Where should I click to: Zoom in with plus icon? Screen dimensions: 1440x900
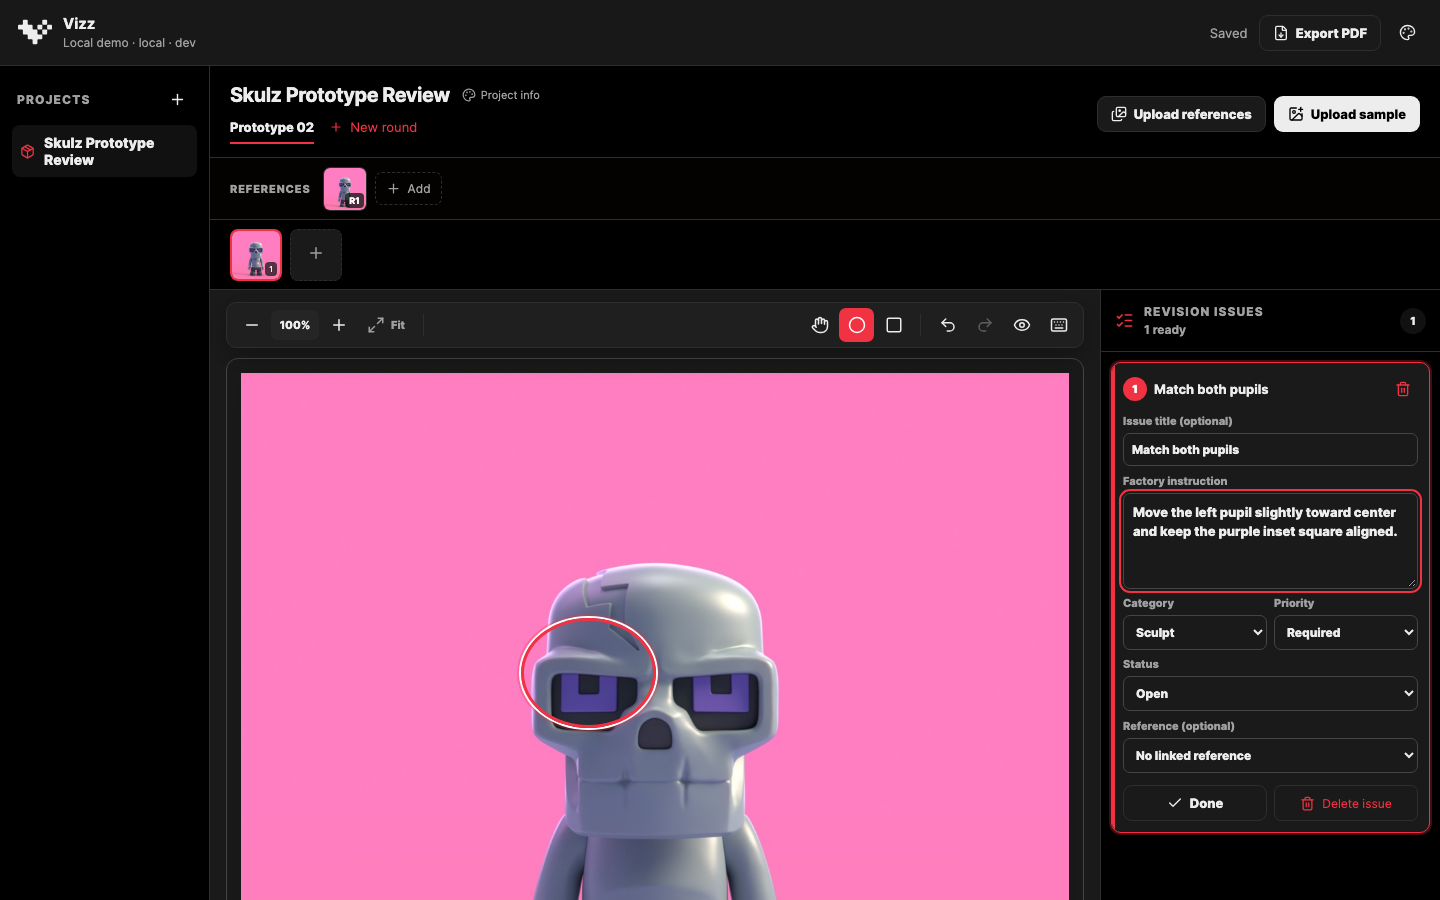[x=339, y=325]
